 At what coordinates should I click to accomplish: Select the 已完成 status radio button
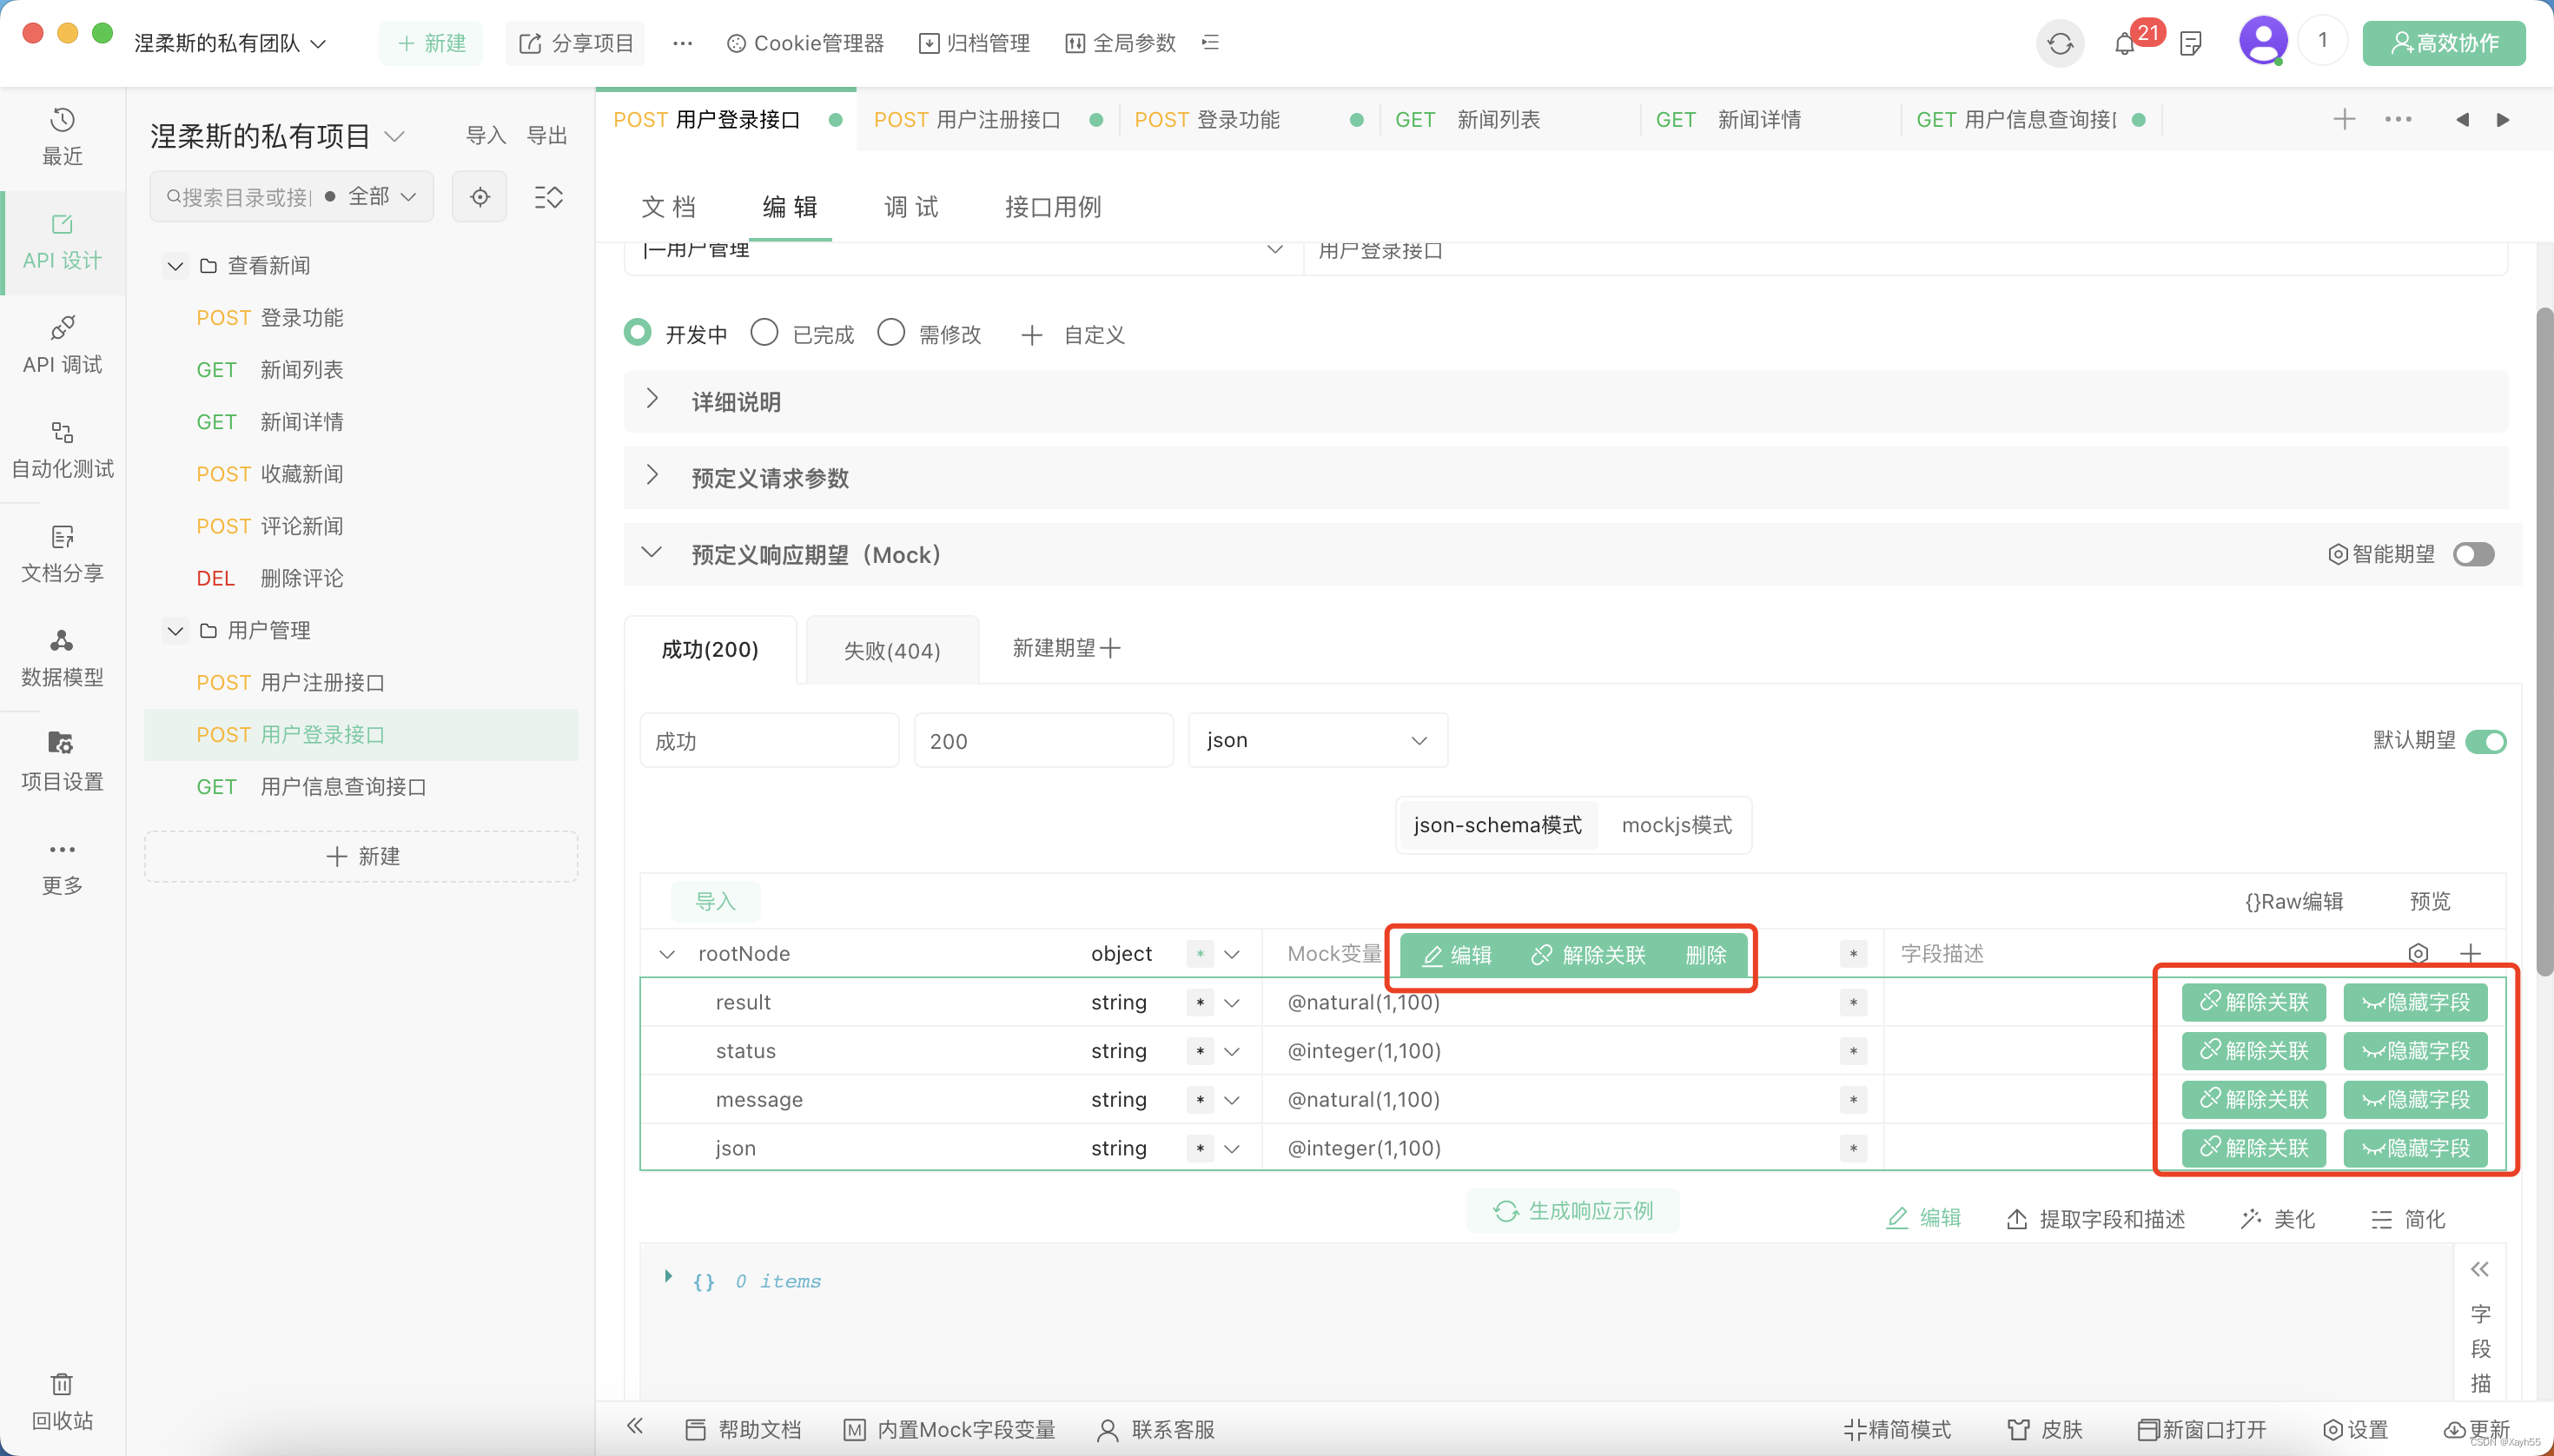click(x=765, y=333)
